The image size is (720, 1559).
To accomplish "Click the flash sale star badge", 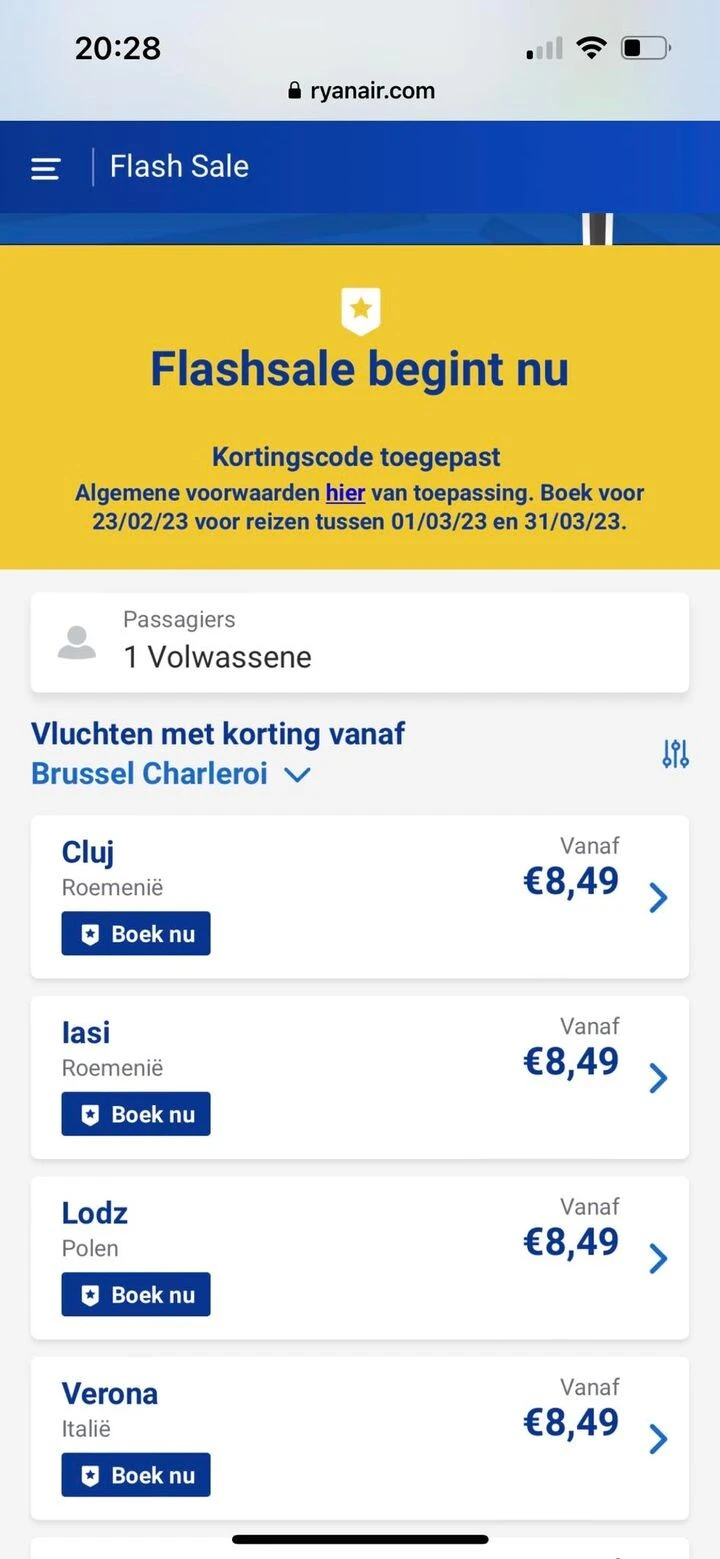I will 360,310.
